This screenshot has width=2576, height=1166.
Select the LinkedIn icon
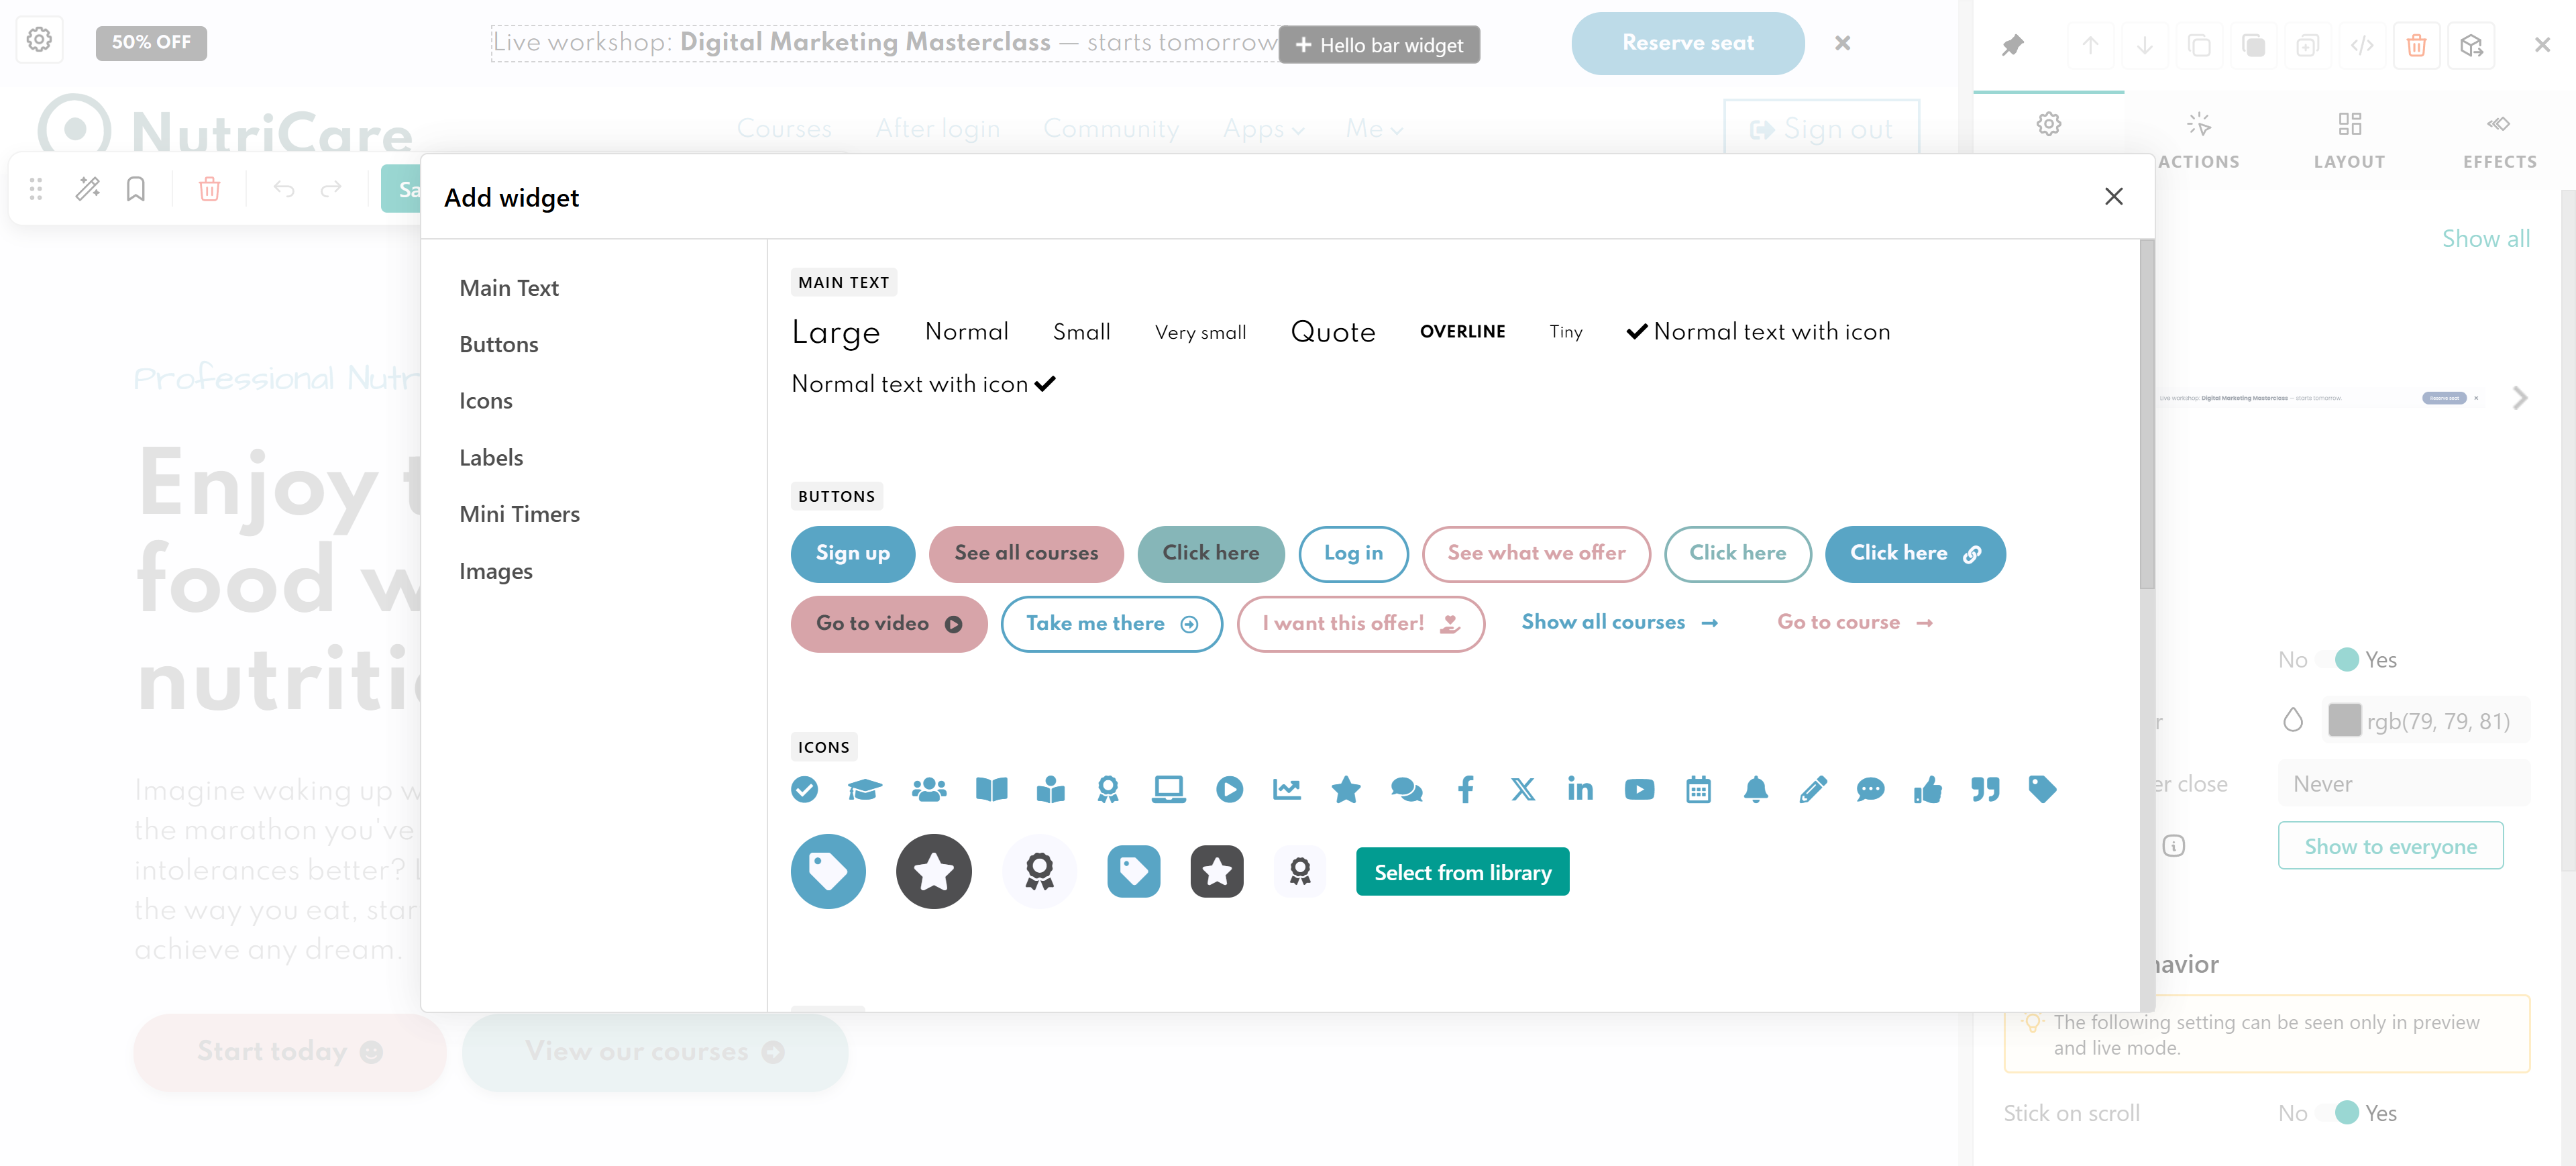[x=1580, y=789]
